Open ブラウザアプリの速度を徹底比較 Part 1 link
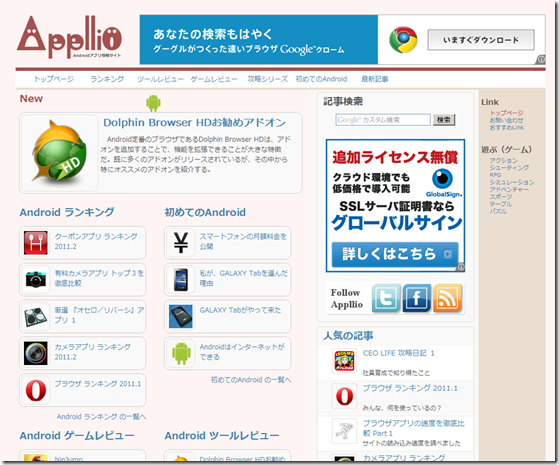The height and width of the screenshot is (465, 559). 414,428
